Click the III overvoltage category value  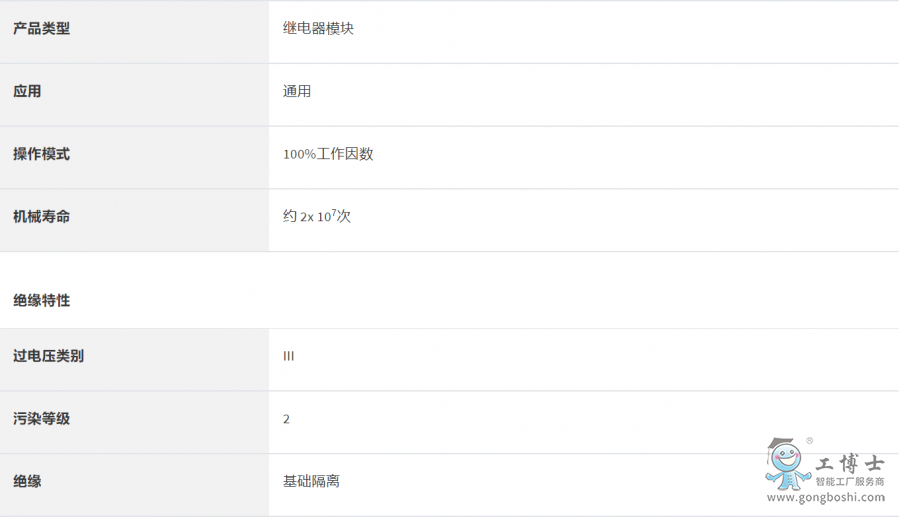tap(288, 356)
